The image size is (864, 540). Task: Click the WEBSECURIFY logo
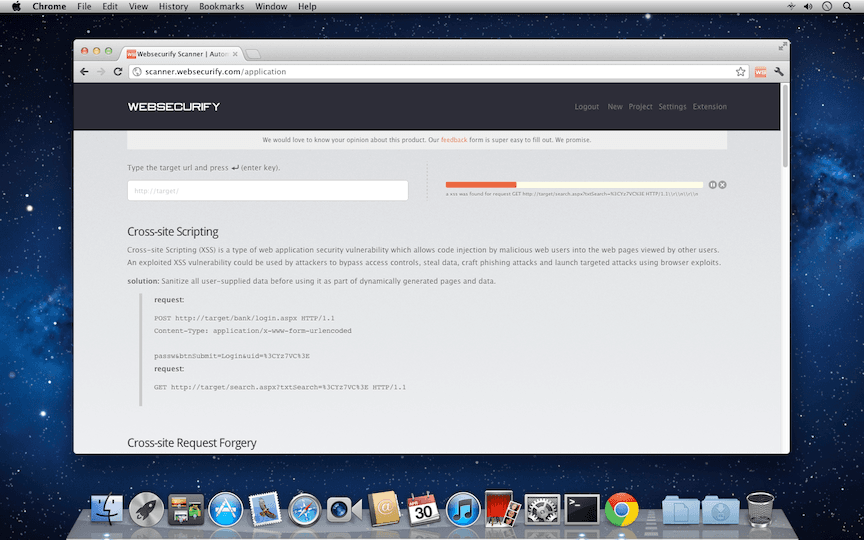pyautogui.click(x=174, y=107)
